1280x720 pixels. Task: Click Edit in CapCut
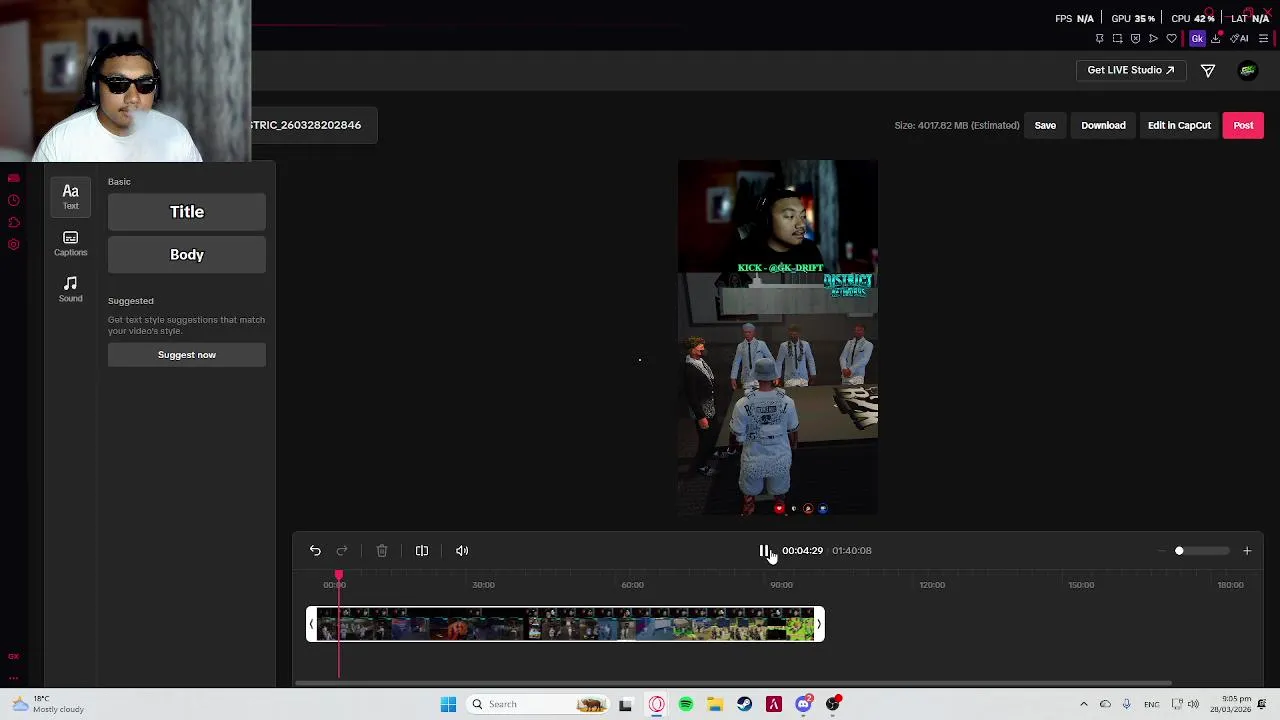click(x=1179, y=125)
